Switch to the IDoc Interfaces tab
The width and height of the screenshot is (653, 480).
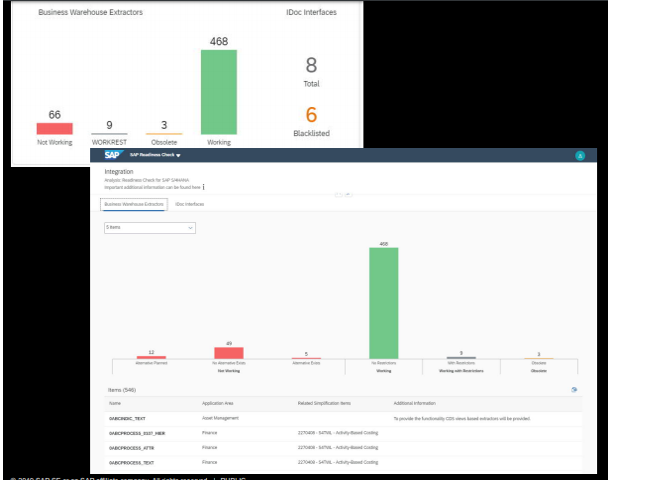coord(189,204)
